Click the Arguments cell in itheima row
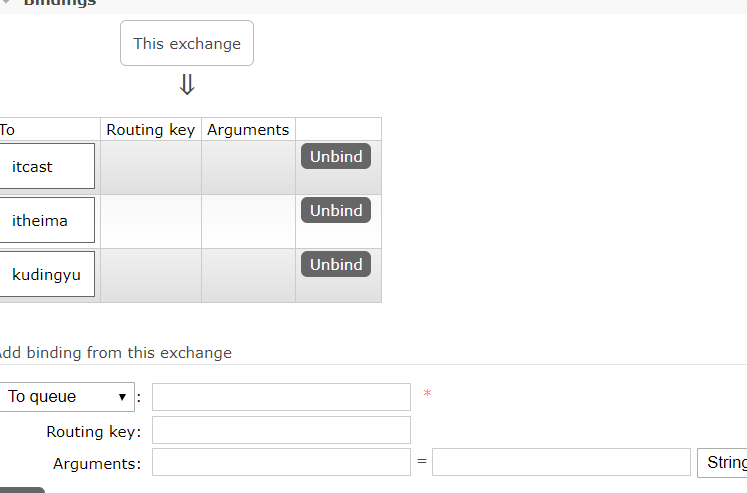 [248, 221]
